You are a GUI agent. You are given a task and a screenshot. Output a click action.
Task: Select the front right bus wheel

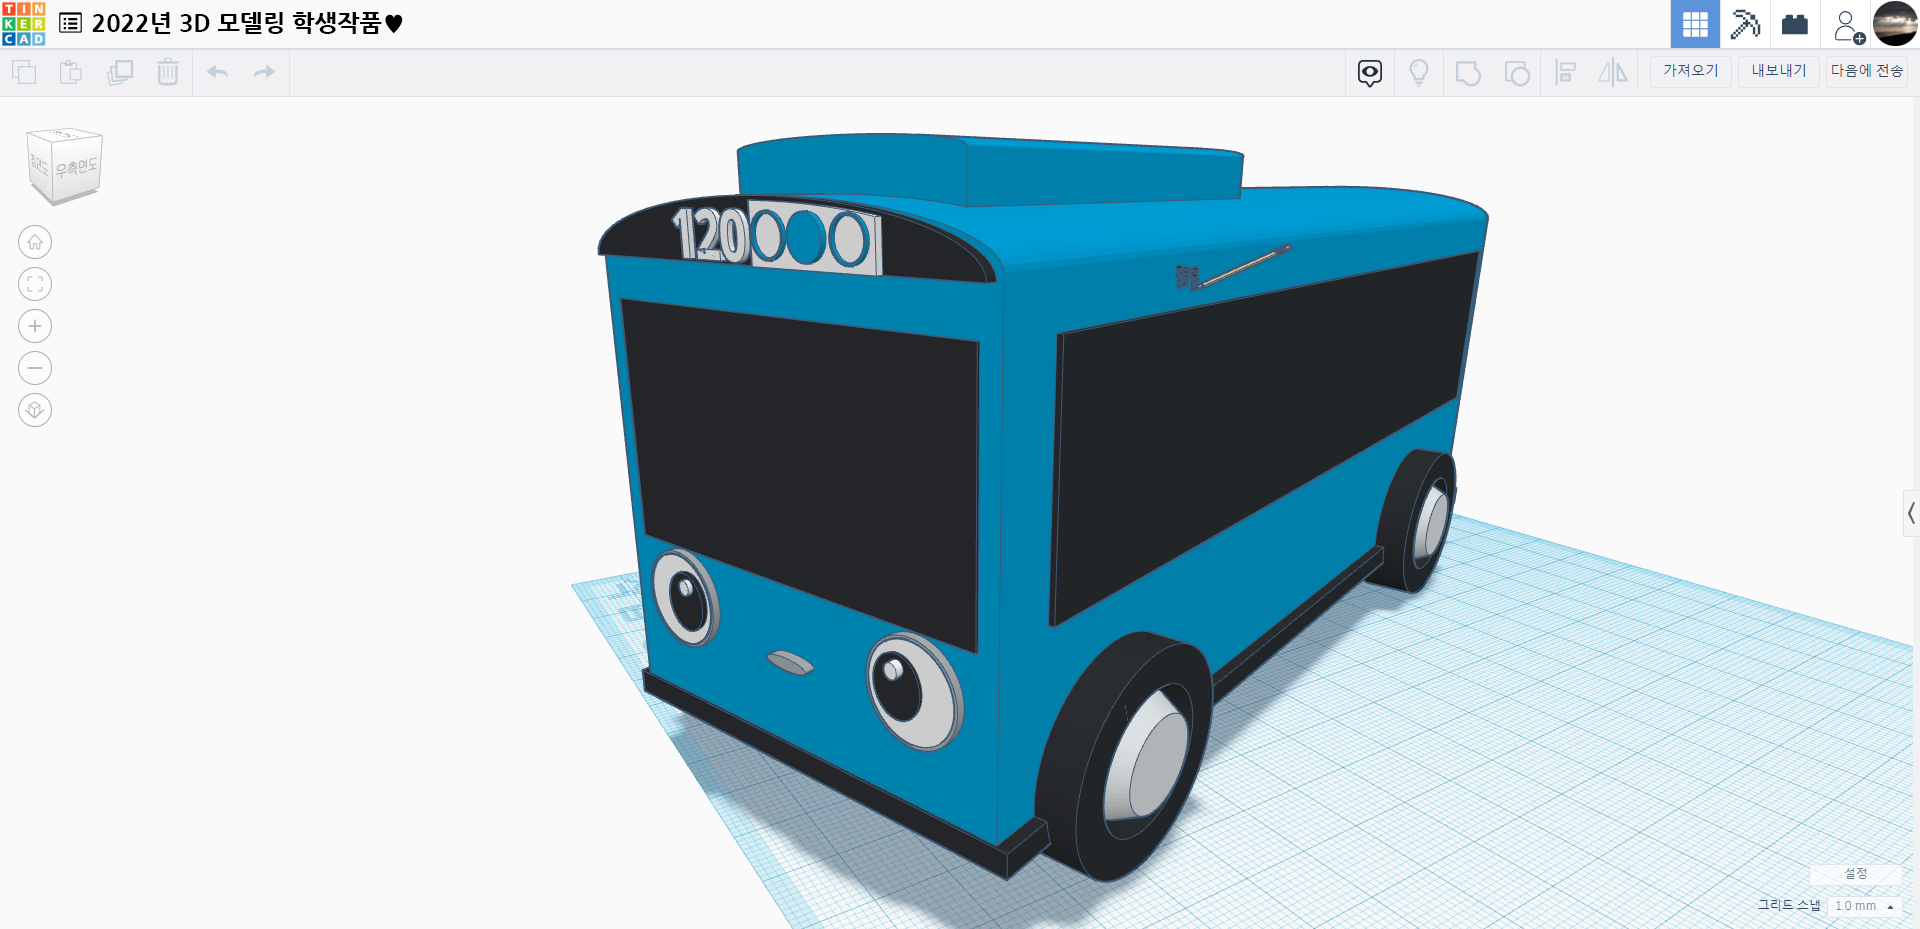pos(1125,755)
